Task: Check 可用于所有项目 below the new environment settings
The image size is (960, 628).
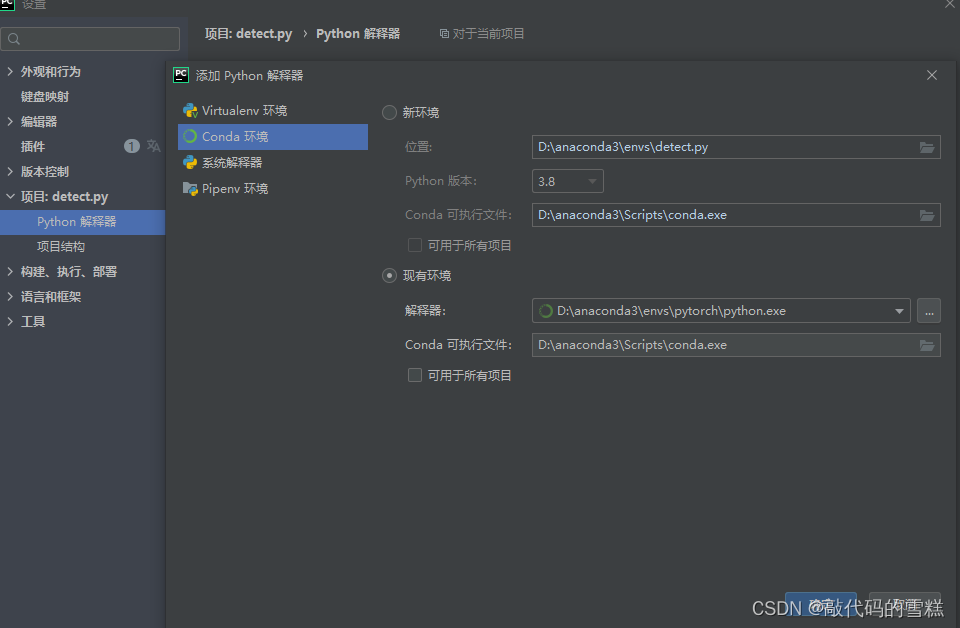Action: [415, 245]
